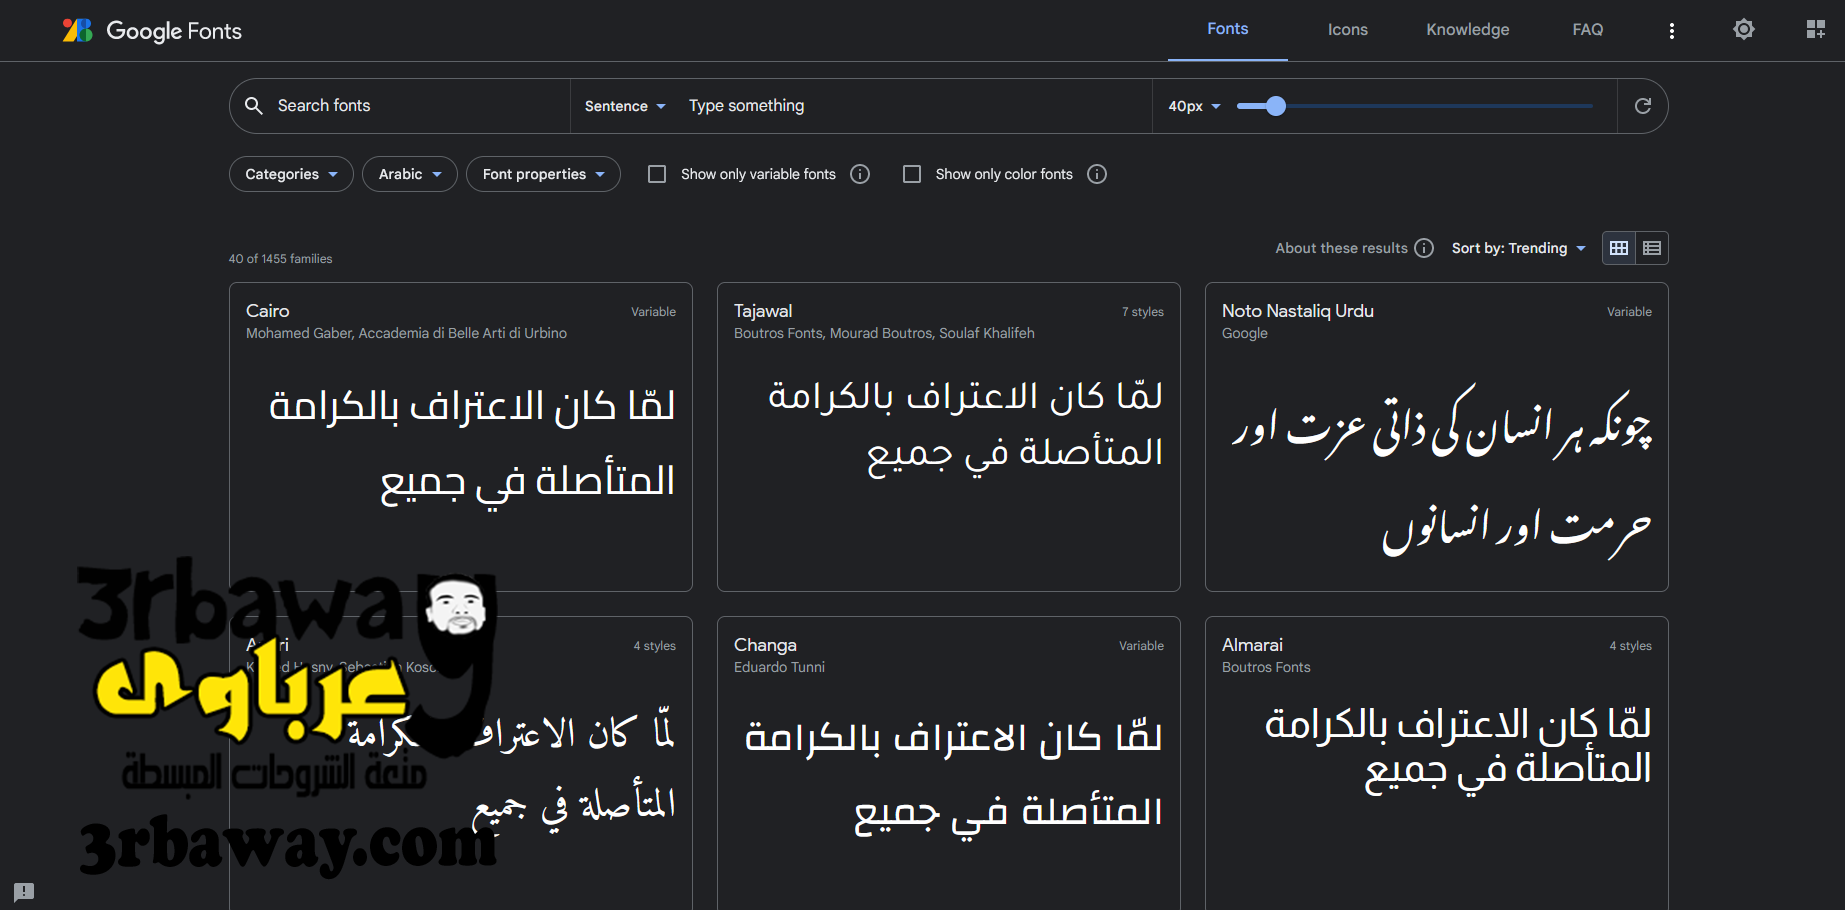Open the Arabic language dropdown
The image size is (1845, 910).
point(410,174)
